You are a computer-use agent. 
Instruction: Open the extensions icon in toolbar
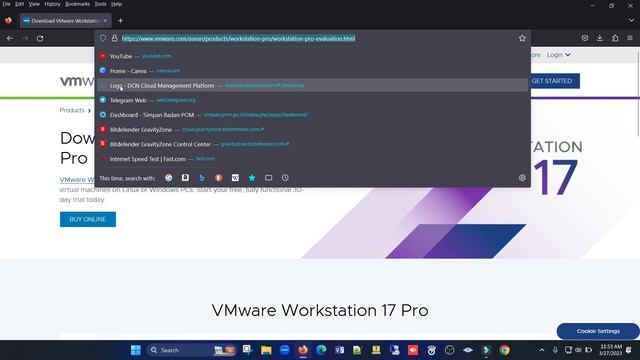(x=615, y=38)
